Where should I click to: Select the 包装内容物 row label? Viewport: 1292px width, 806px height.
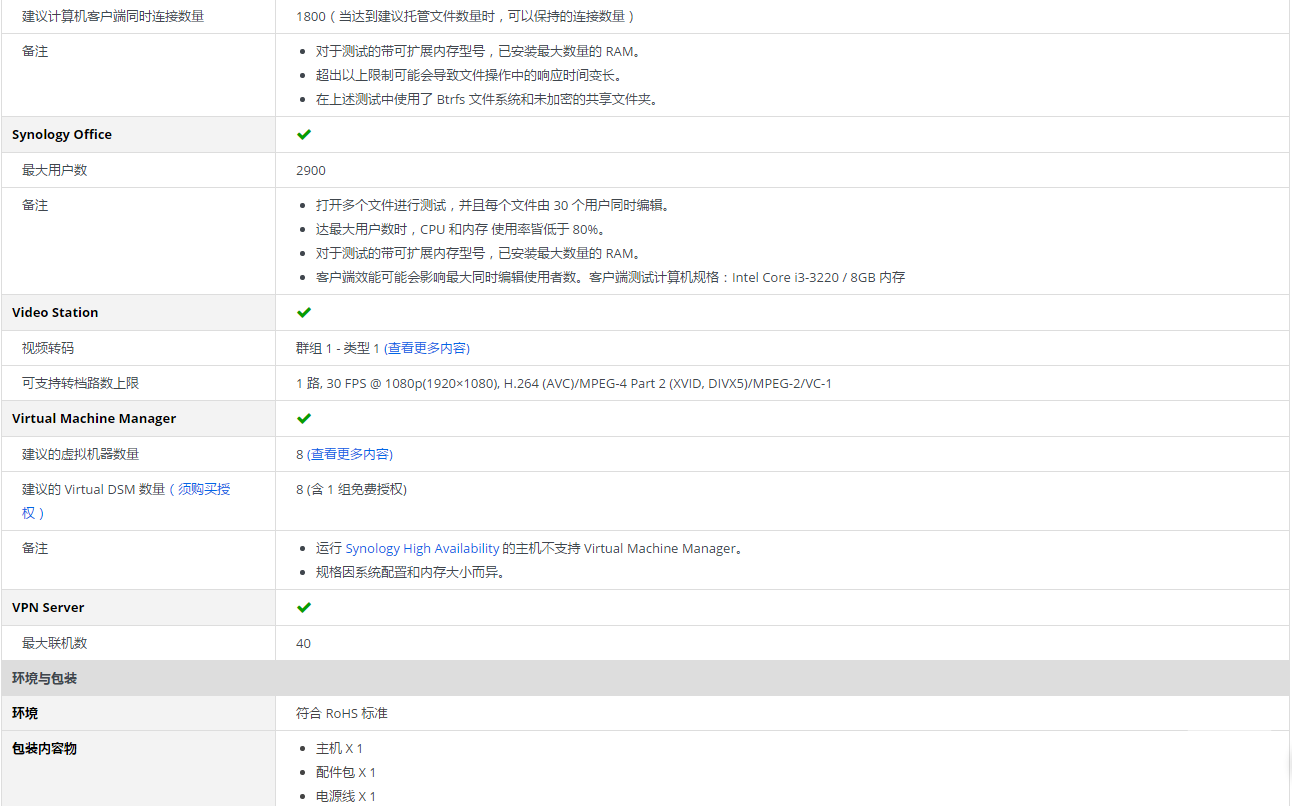point(44,748)
